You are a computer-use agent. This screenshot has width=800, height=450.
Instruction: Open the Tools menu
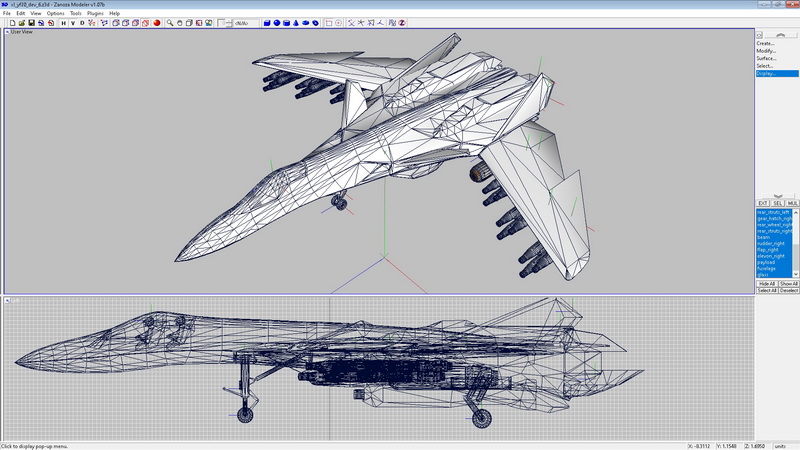click(x=76, y=13)
